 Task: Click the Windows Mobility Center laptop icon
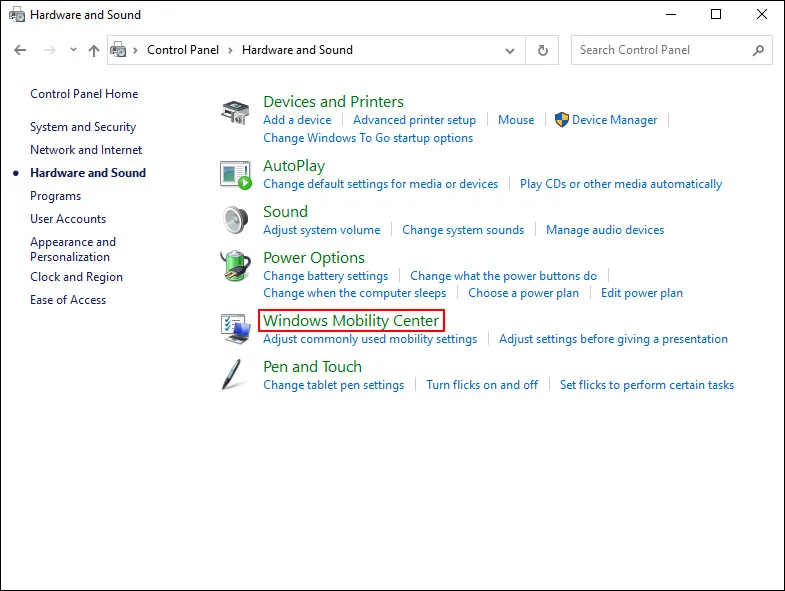235,329
